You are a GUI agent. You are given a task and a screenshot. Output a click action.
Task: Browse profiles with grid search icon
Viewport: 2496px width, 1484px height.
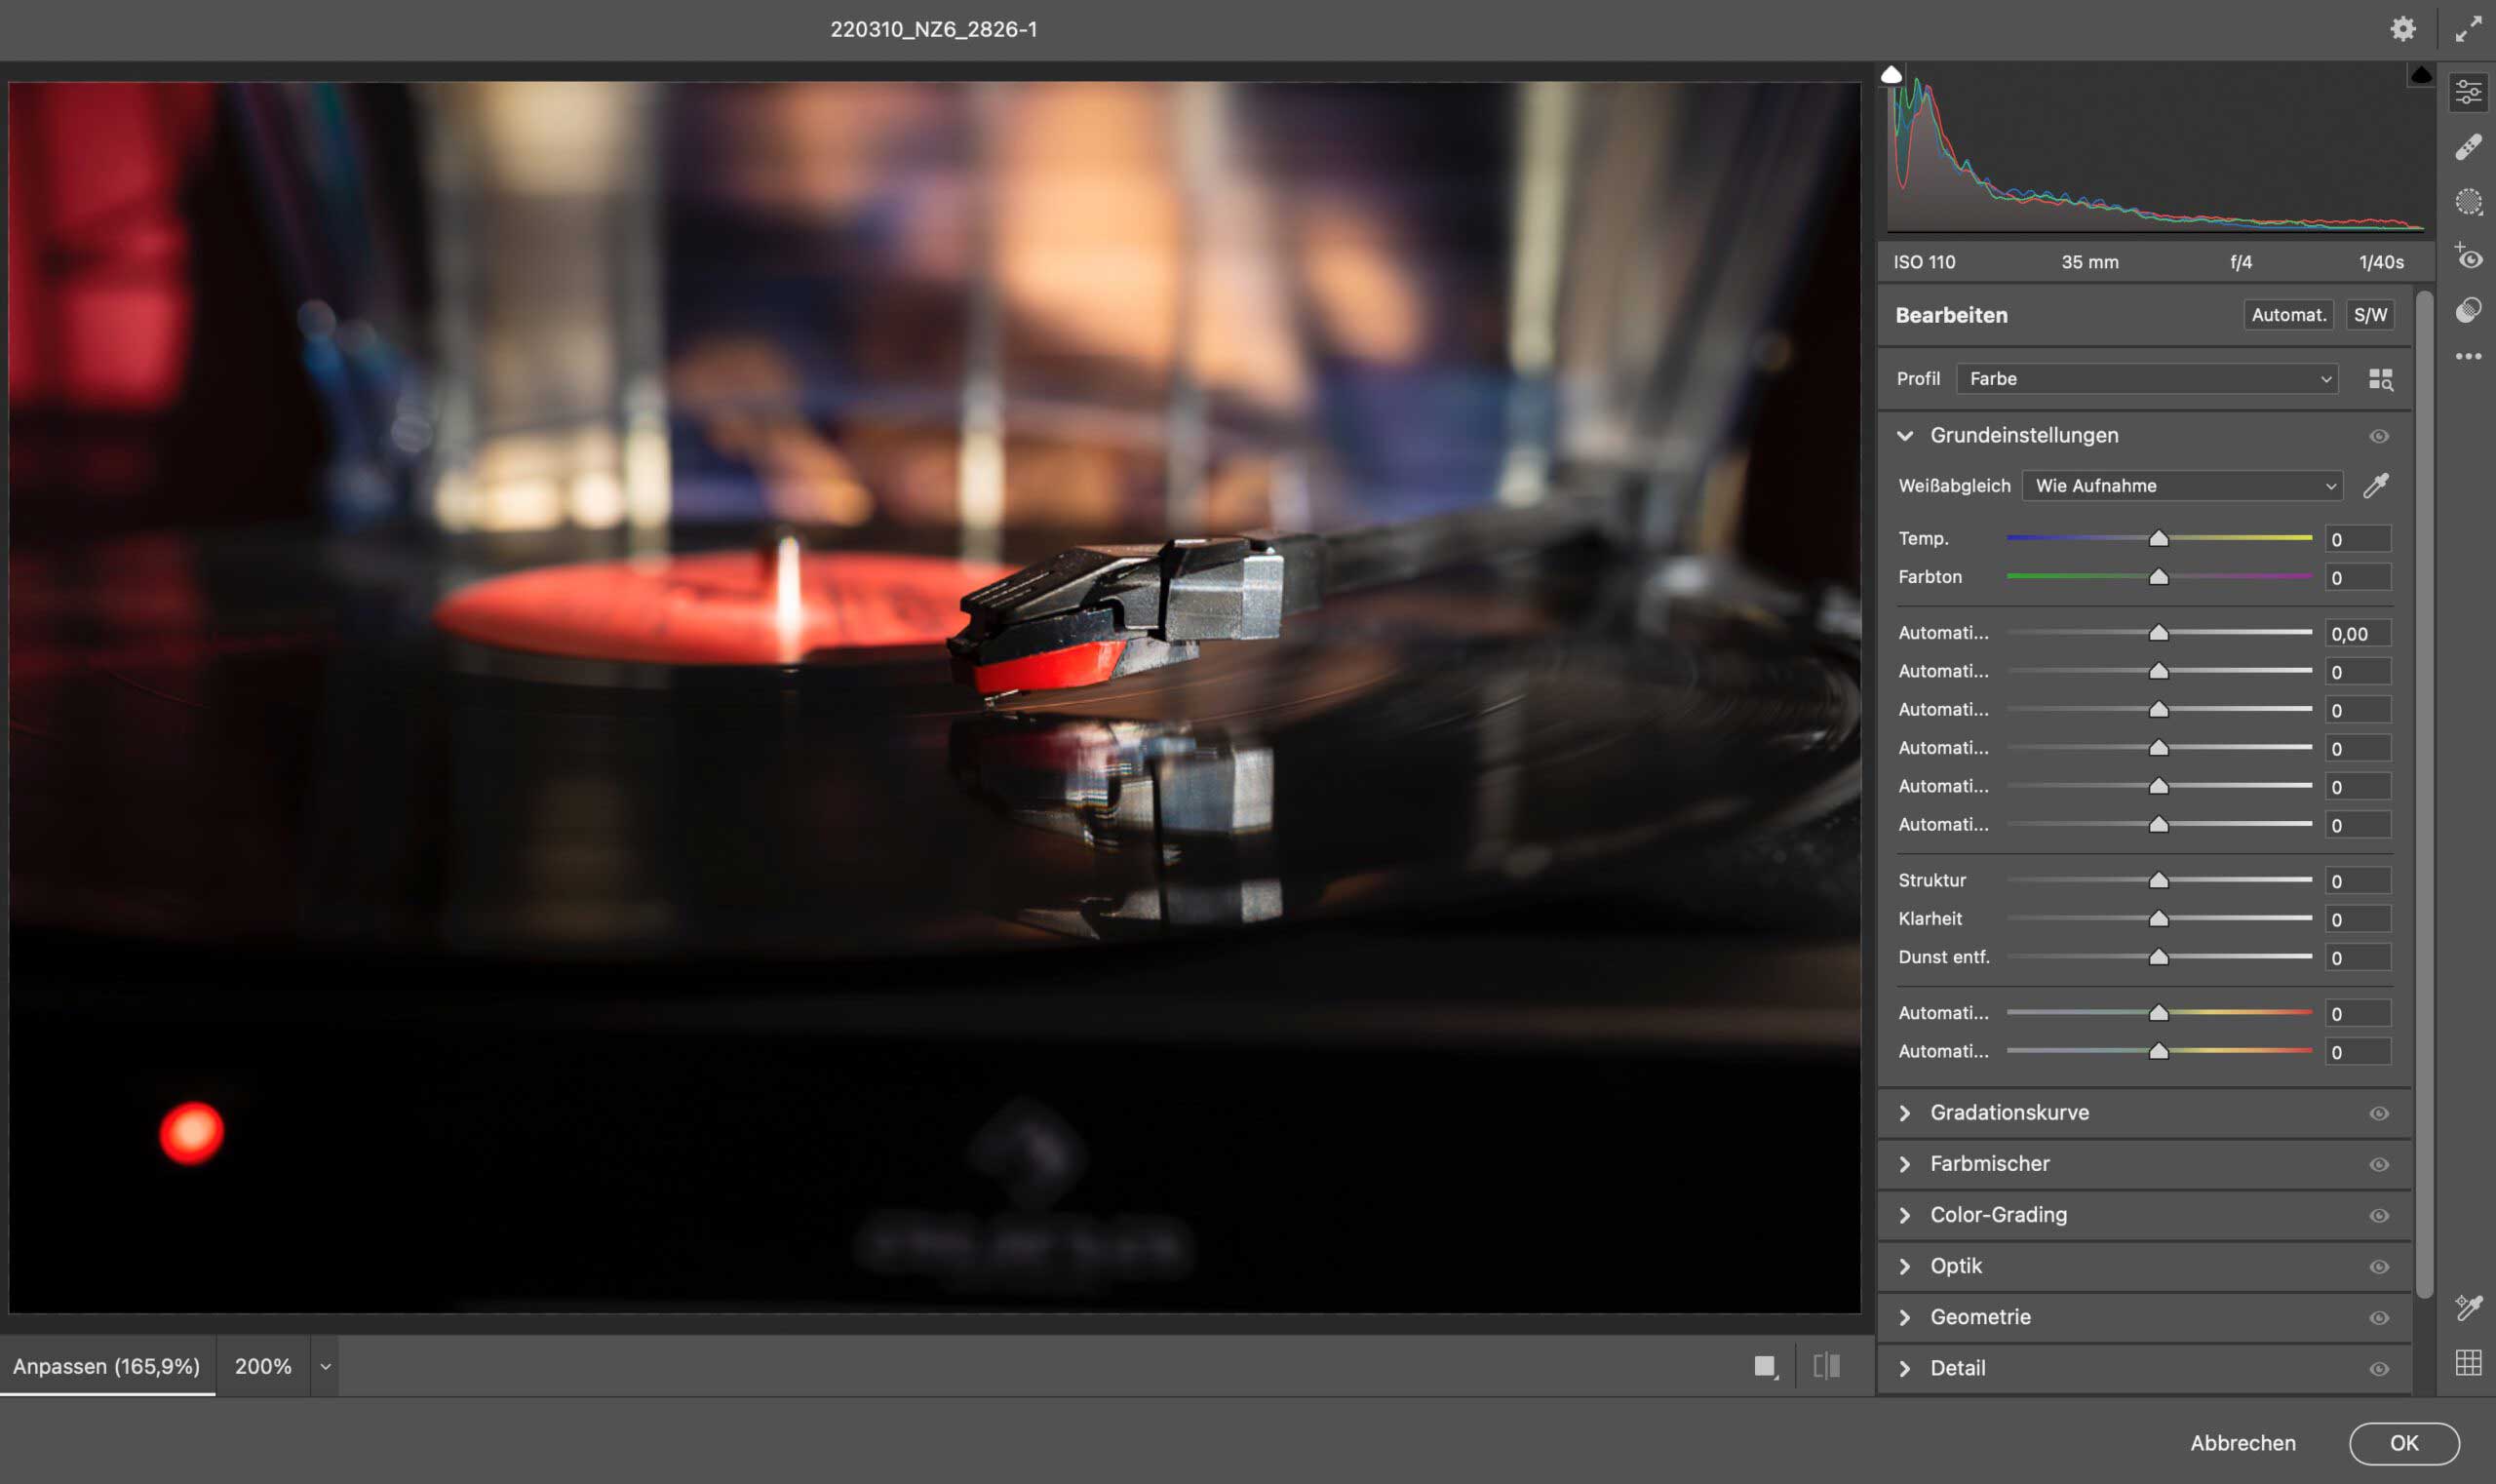click(2380, 379)
